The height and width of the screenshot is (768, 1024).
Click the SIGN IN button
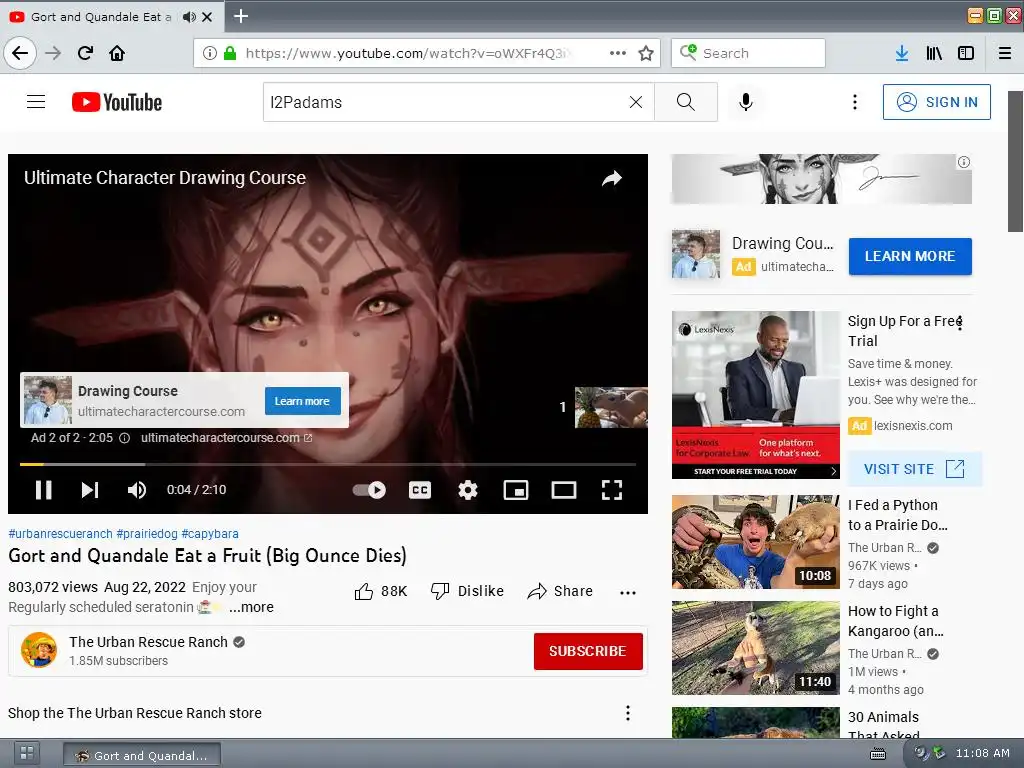coord(936,102)
